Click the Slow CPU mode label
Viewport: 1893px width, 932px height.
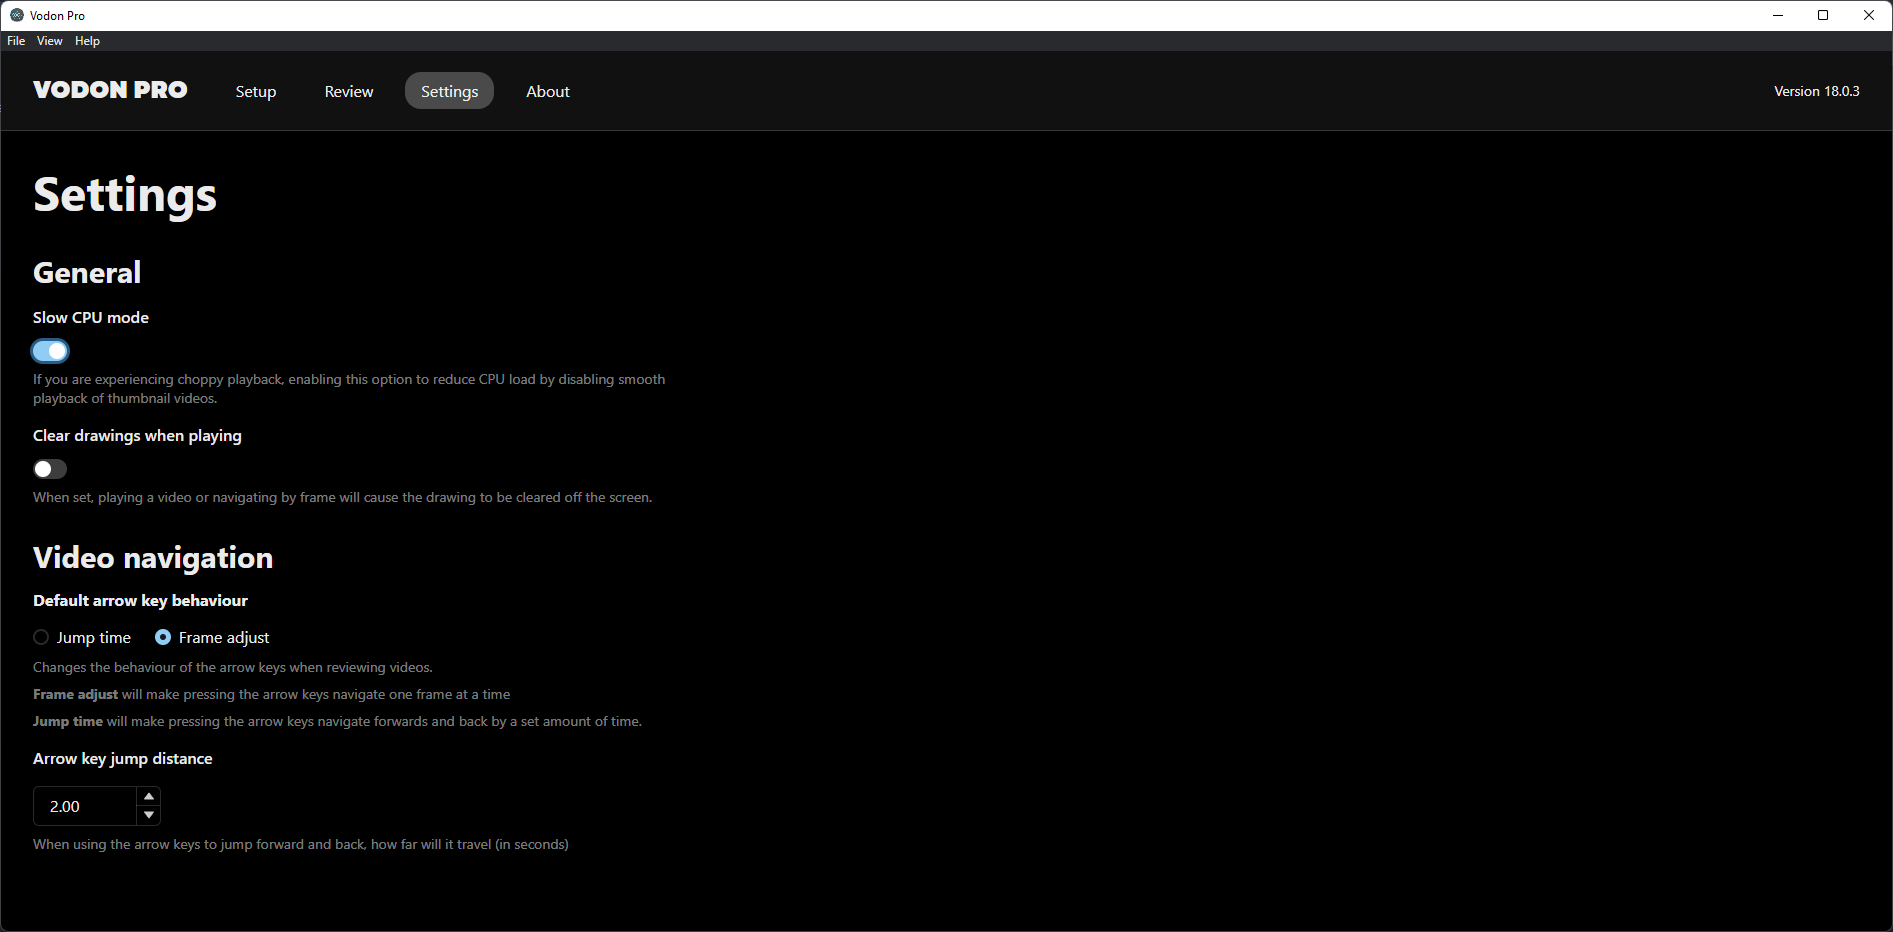[x=91, y=317]
